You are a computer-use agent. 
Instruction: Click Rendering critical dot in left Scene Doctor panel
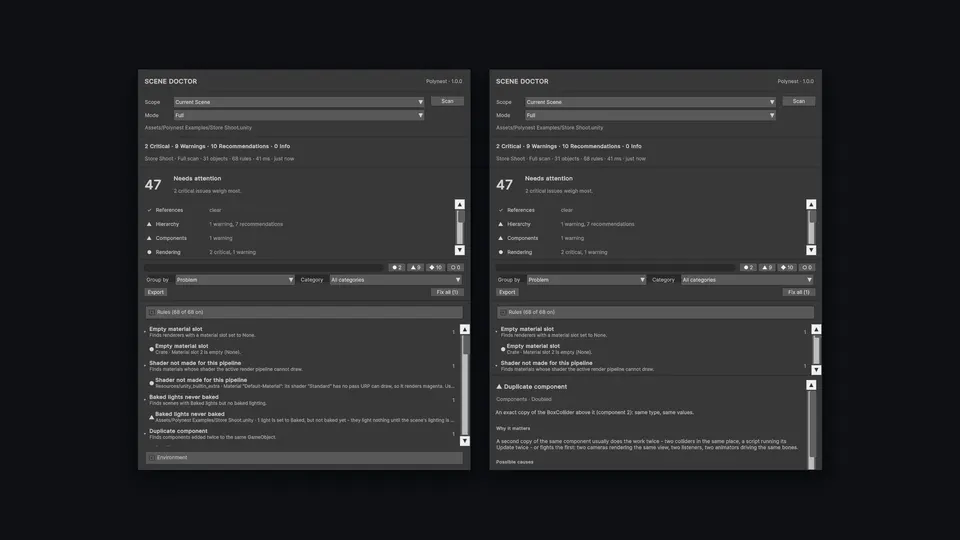149,252
